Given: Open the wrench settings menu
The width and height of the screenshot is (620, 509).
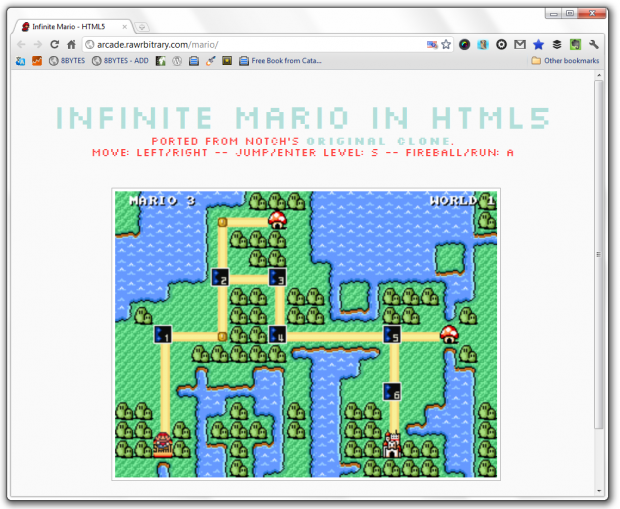Looking at the screenshot, I should [x=594, y=45].
